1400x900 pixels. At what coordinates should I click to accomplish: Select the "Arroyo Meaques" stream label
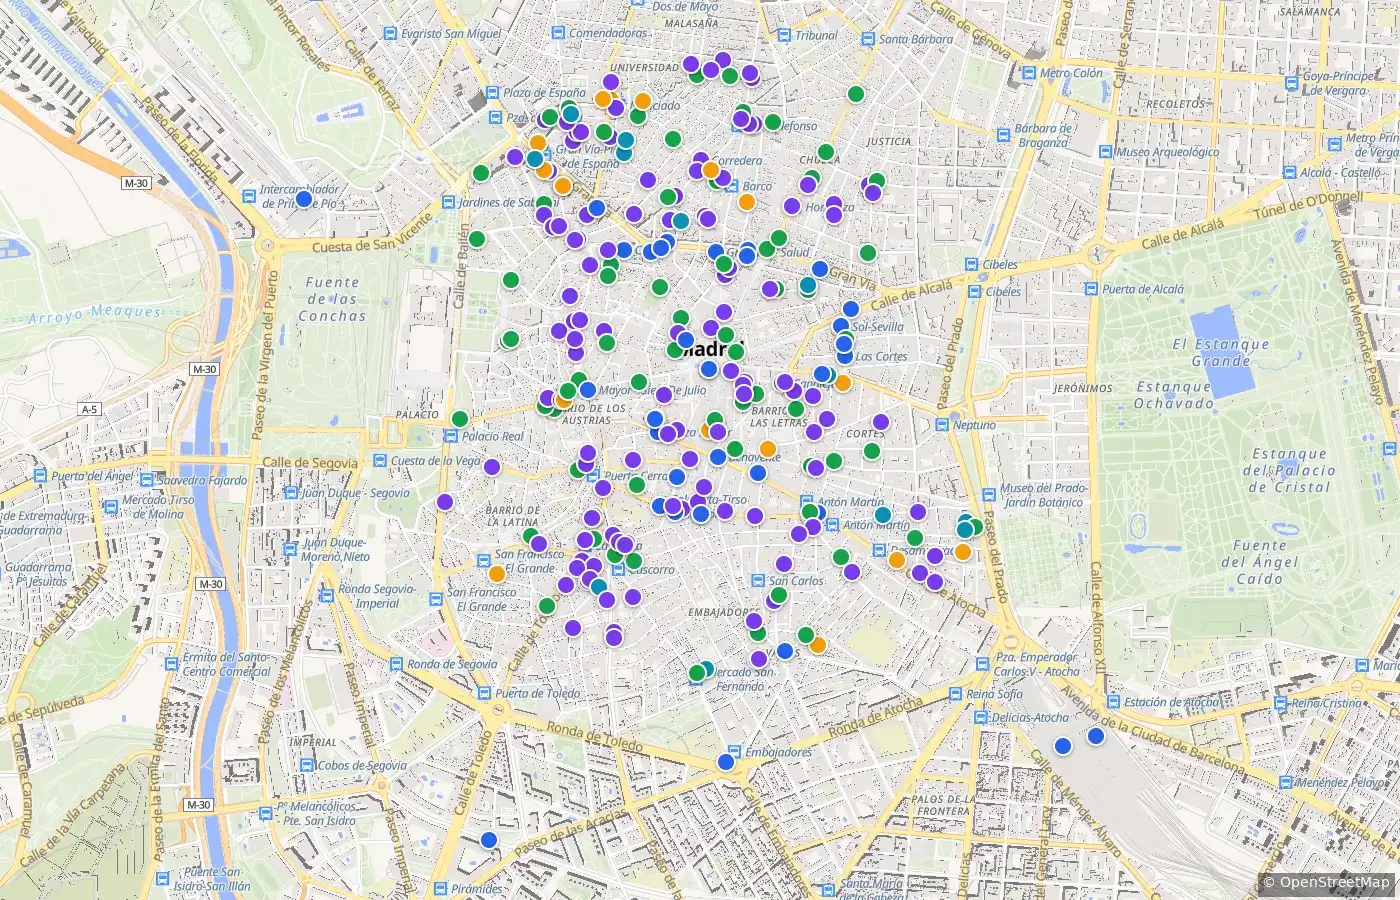click(94, 313)
